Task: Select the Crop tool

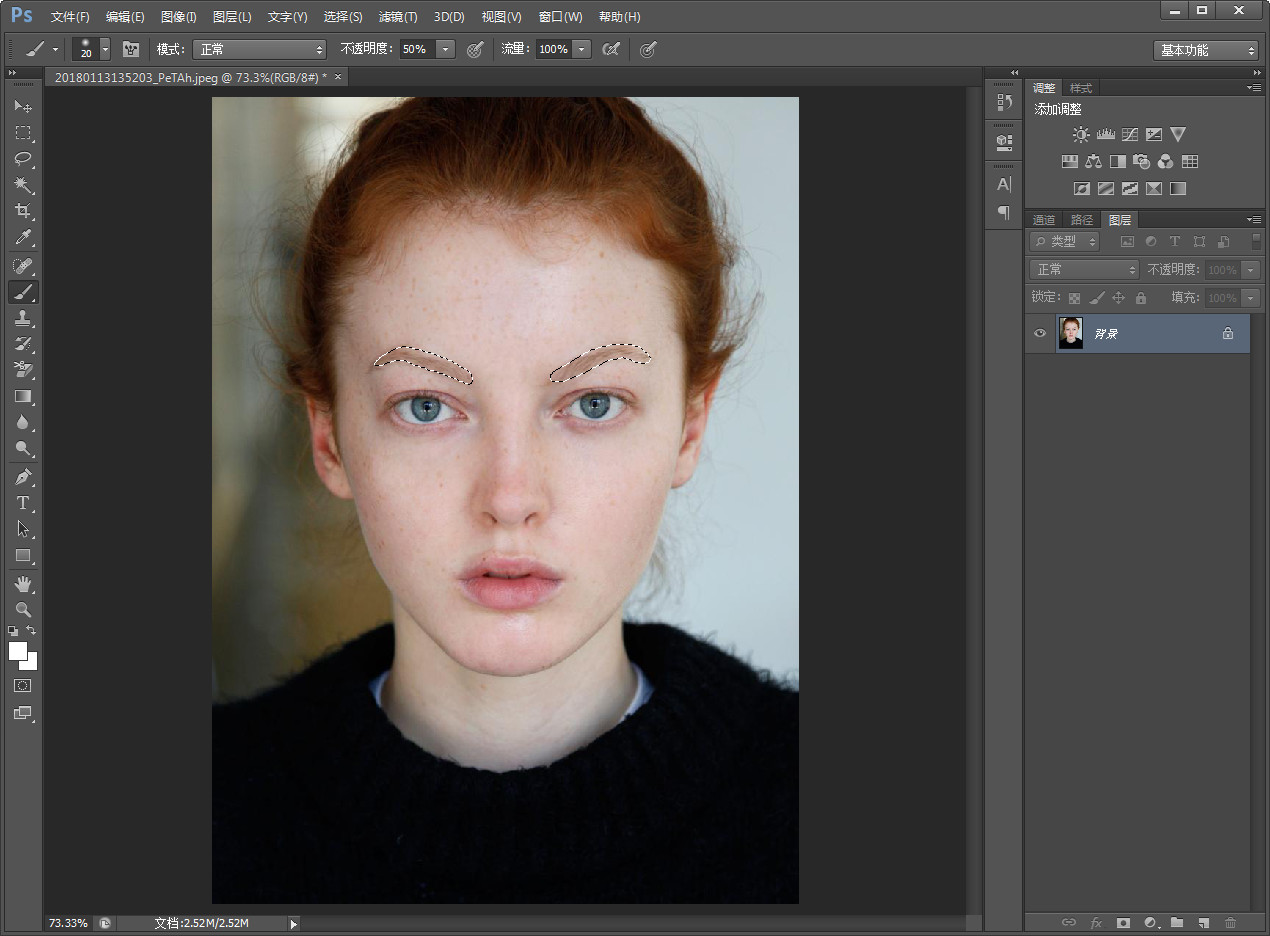Action: tap(23, 211)
